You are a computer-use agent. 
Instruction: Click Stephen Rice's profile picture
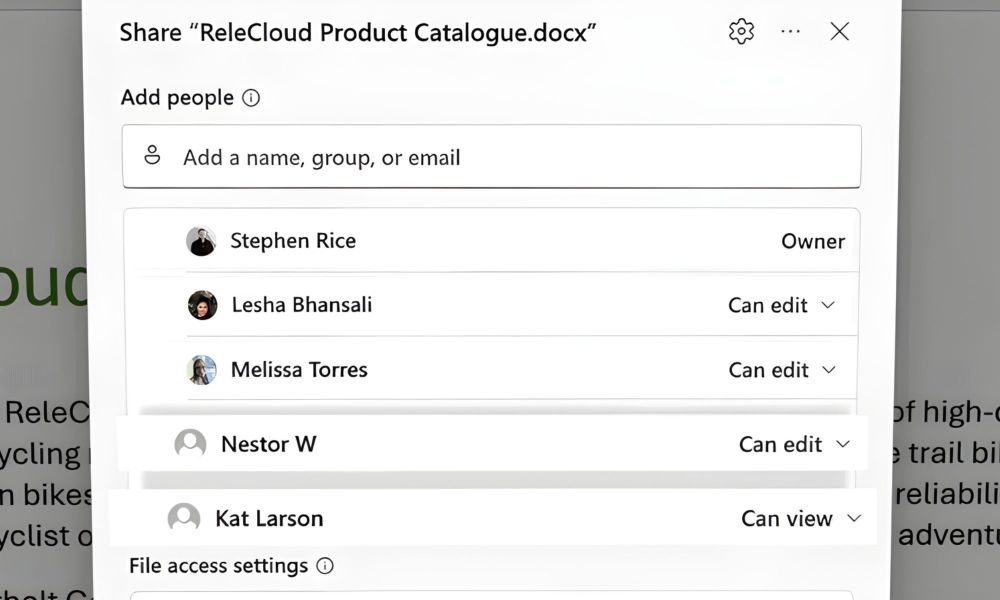pyautogui.click(x=201, y=241)
